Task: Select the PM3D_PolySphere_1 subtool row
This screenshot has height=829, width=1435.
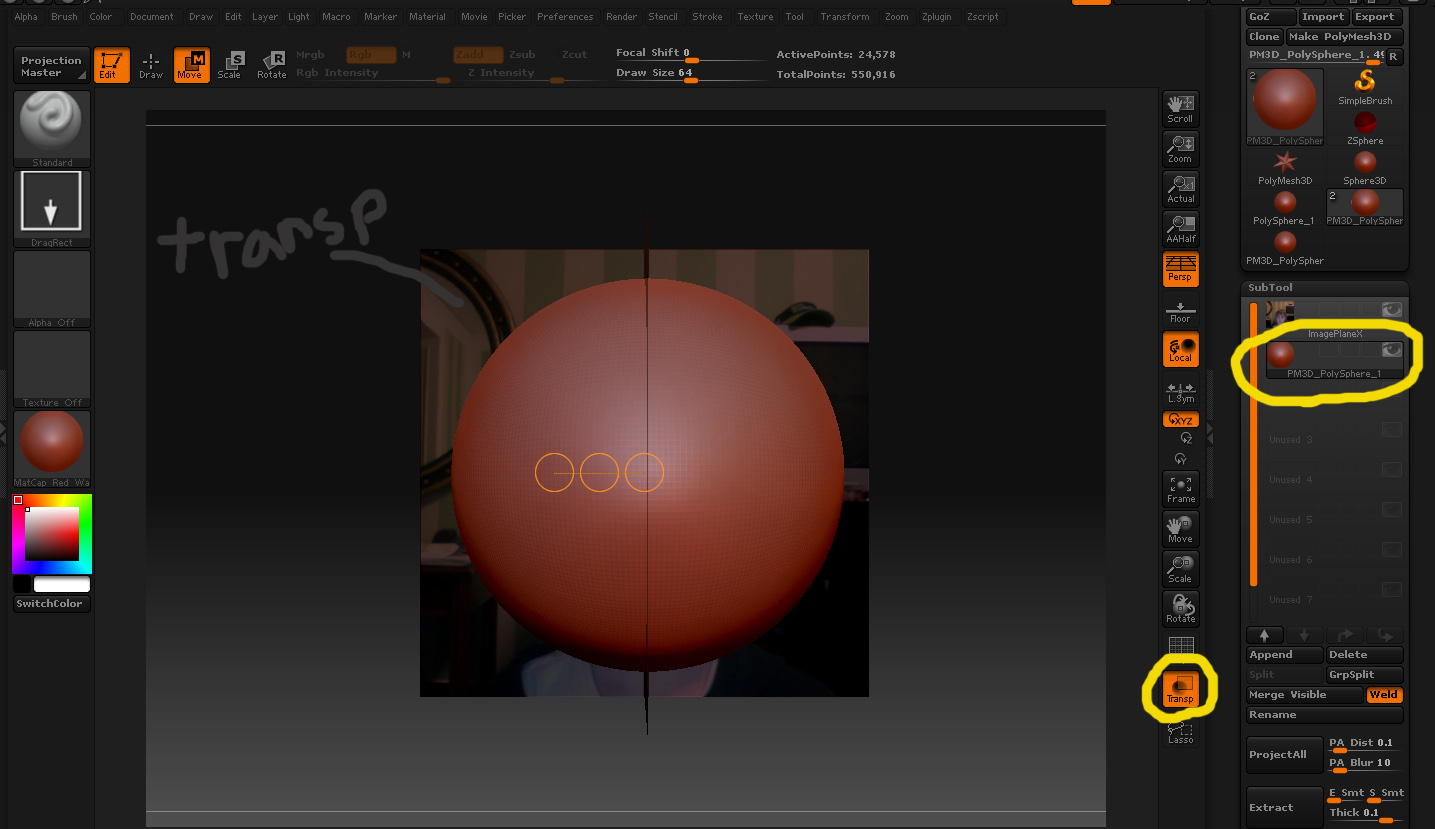Action: tap(1334, 360)
